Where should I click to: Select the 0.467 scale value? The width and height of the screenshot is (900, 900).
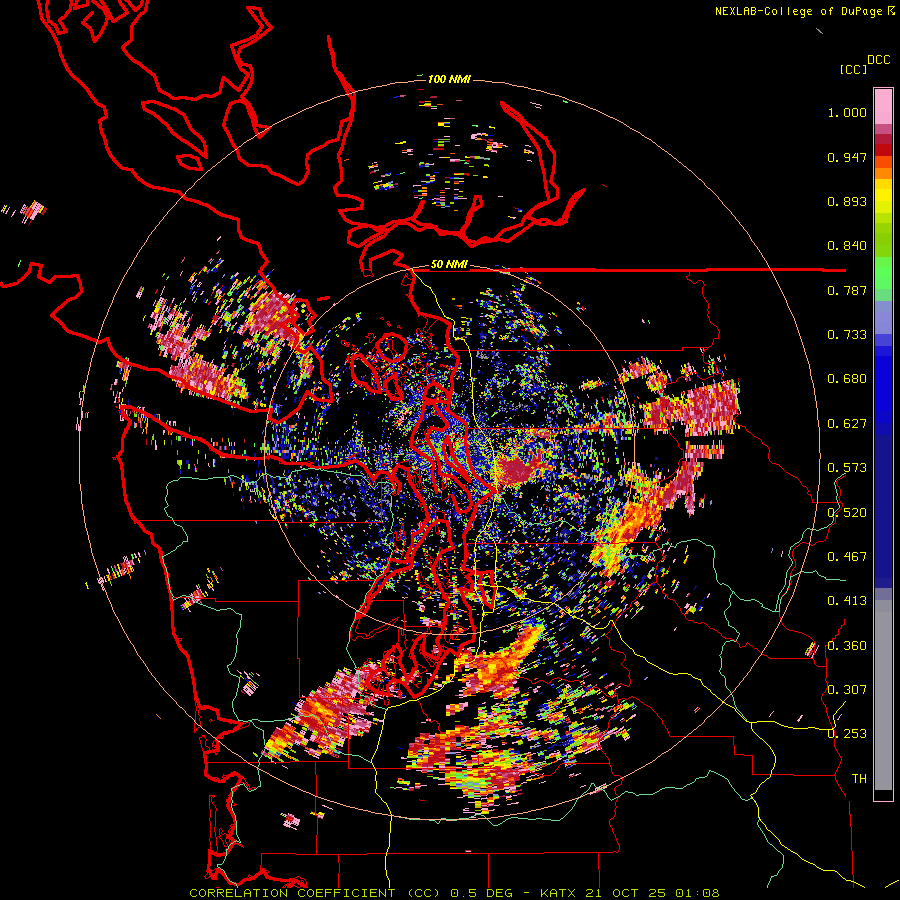pyautogui.click(x=847, y=556)
